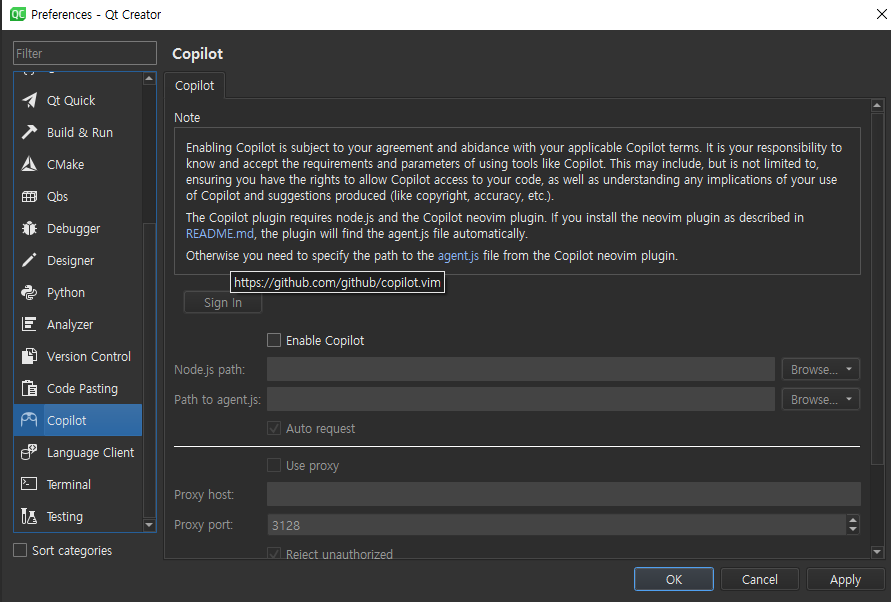Open the README.md link
This screenshot has width=891, height=602.
tap(219, 234)
